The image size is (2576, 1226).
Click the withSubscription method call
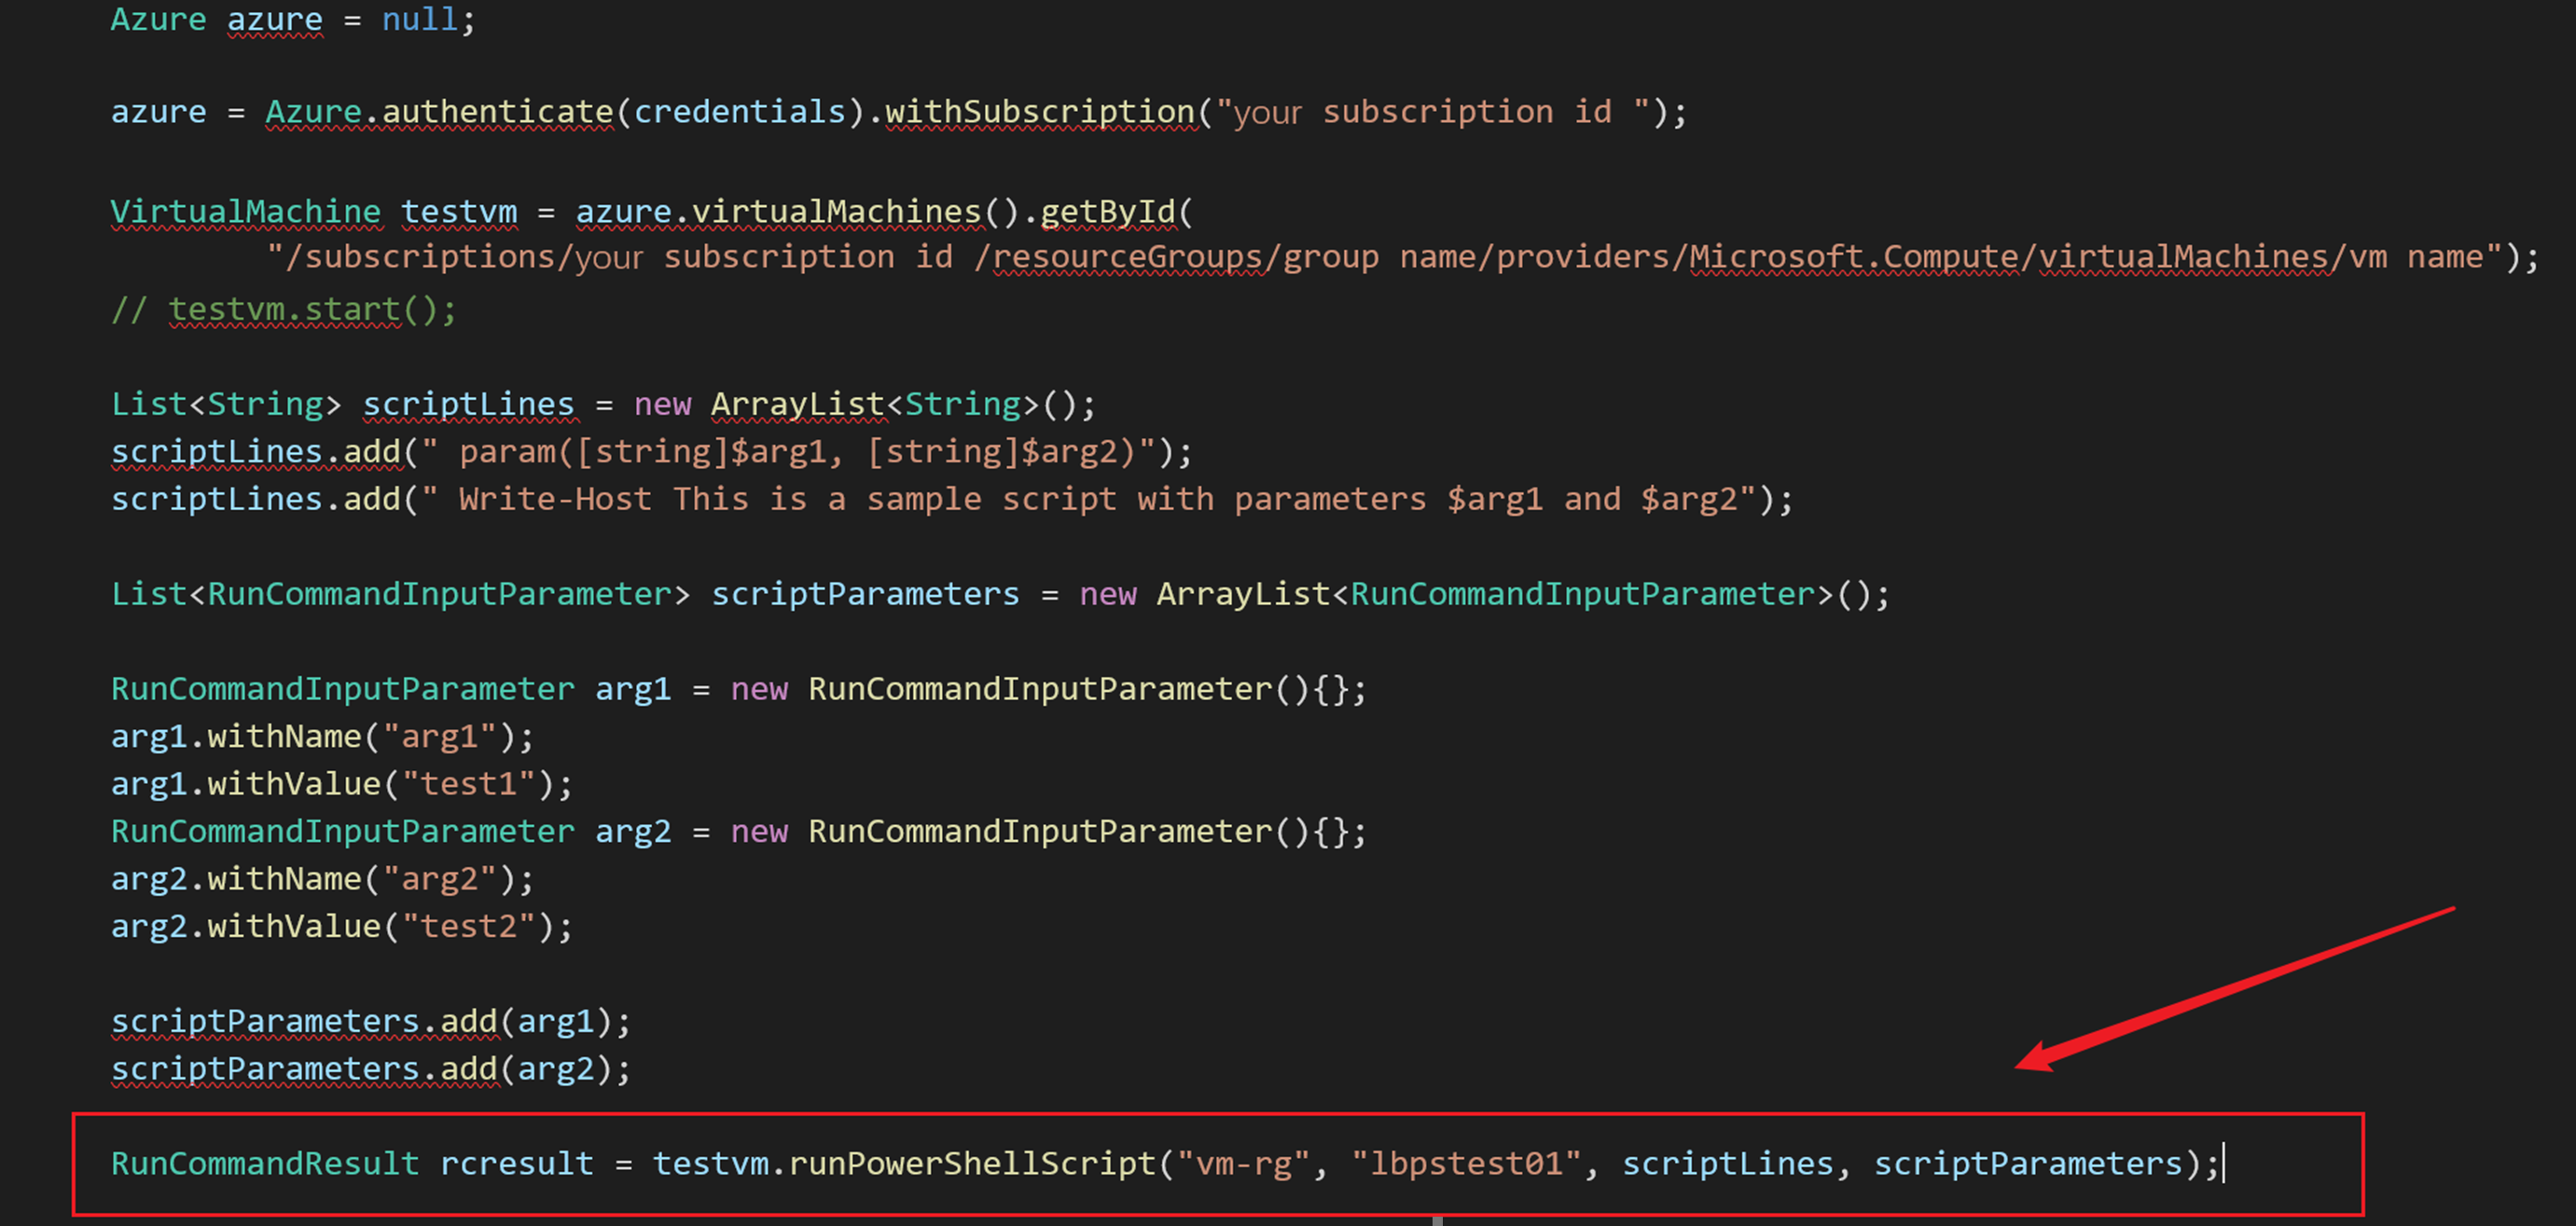(x=1040, y=112)
